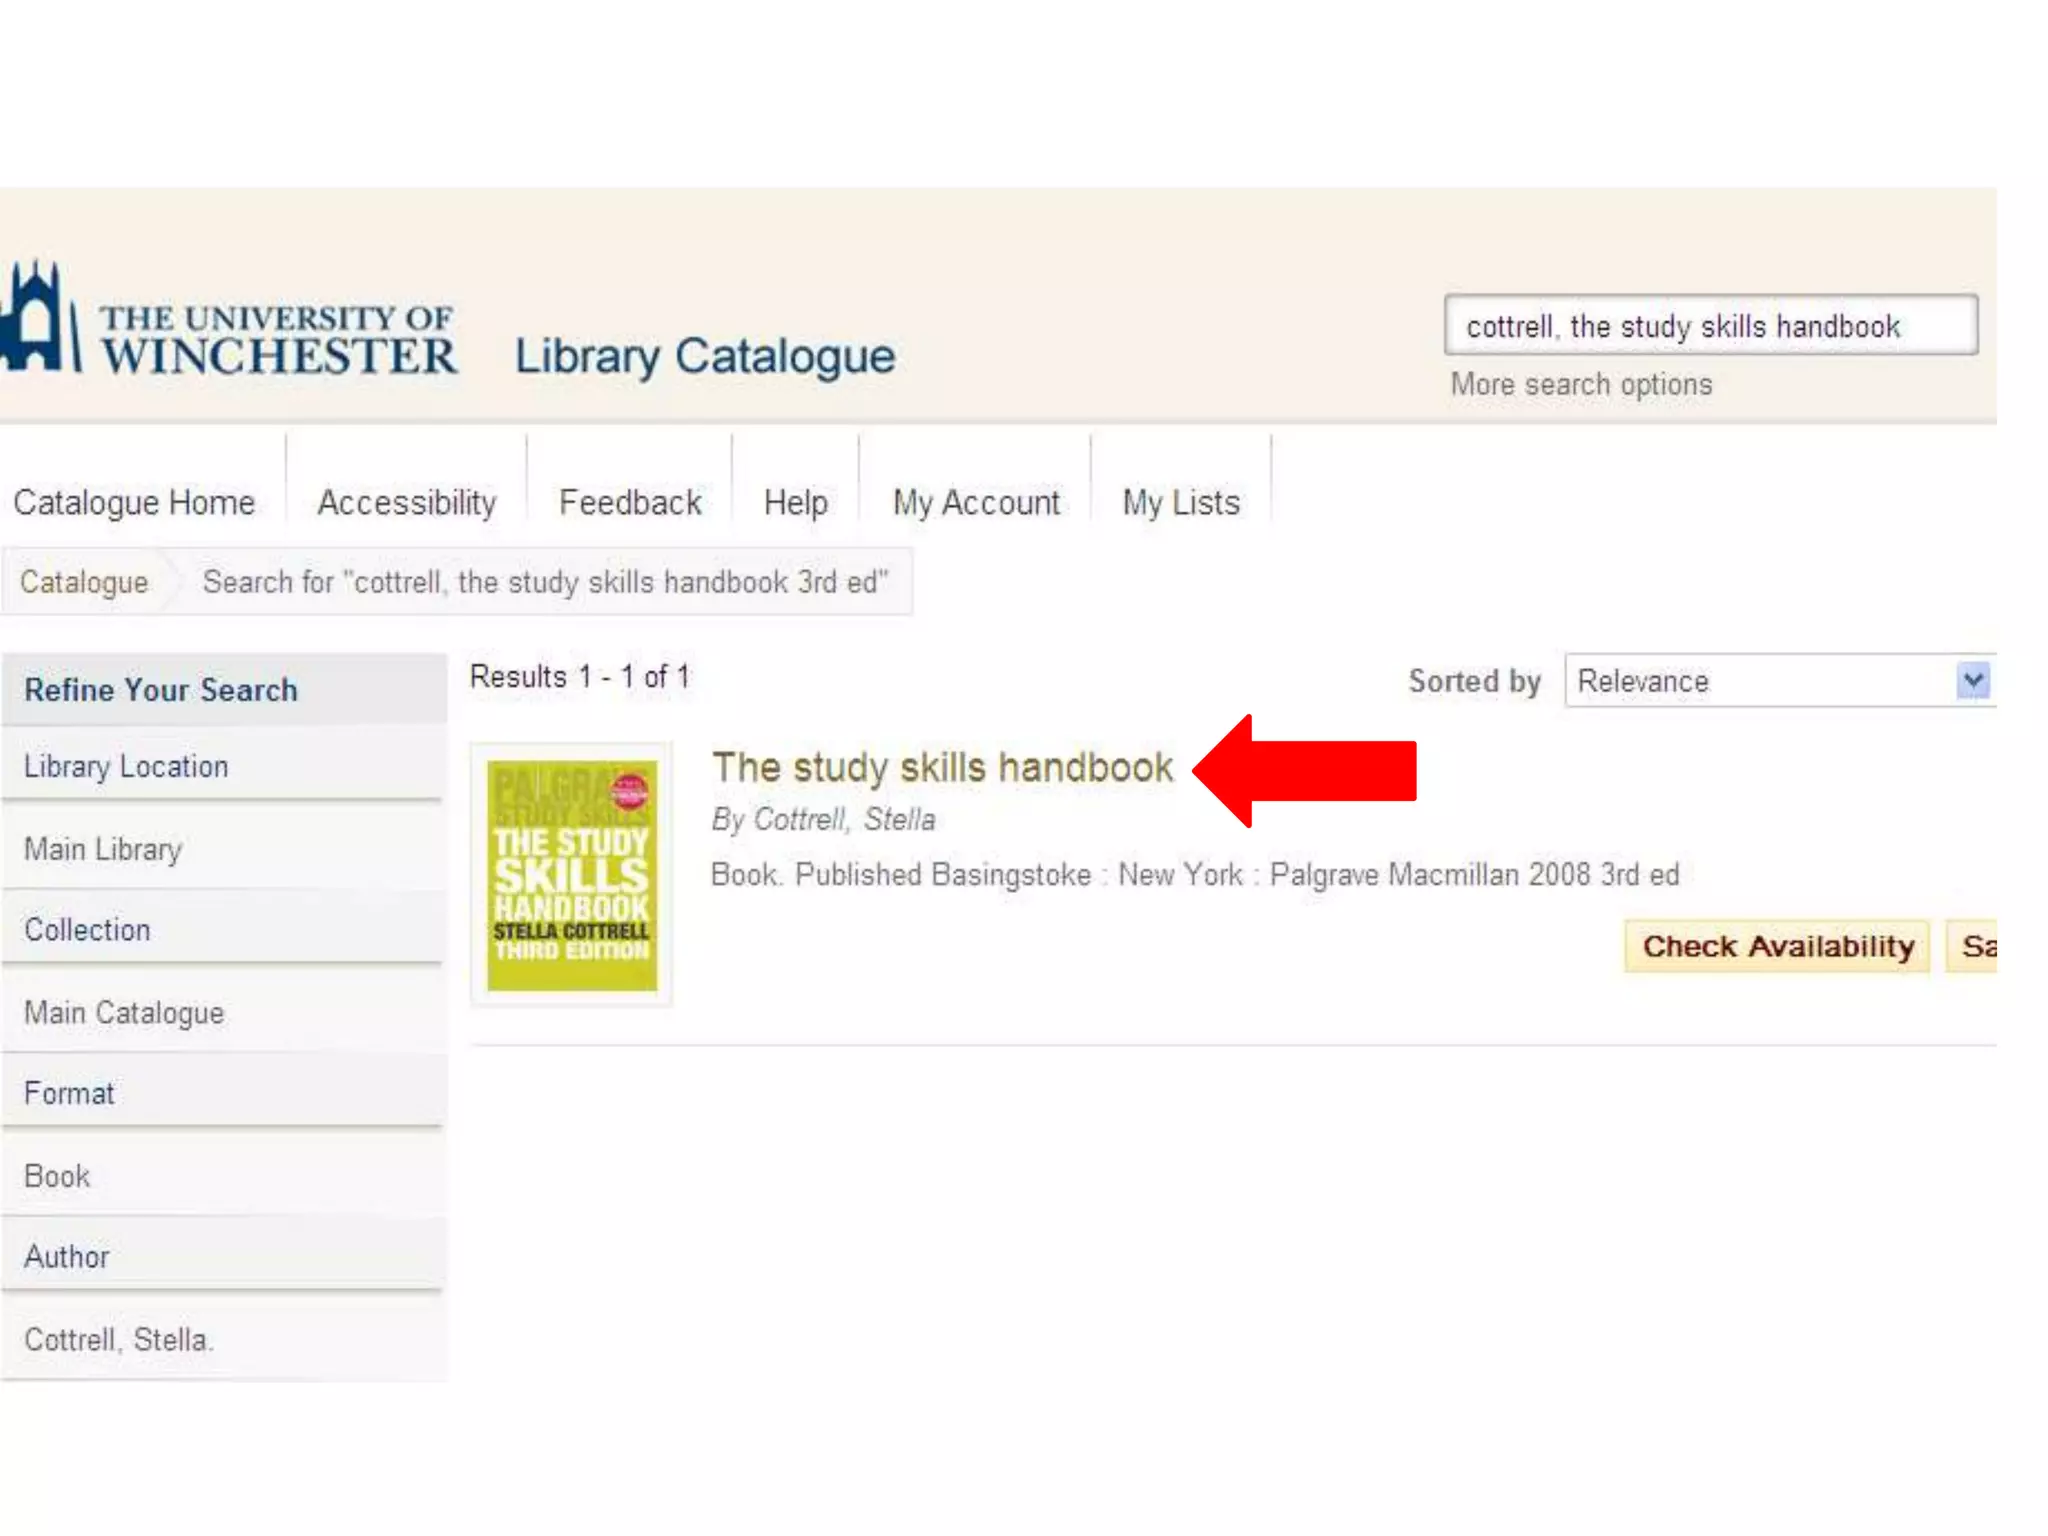Go to My Account
The height and width of the screenshot is (1536, 2048).
976,502
